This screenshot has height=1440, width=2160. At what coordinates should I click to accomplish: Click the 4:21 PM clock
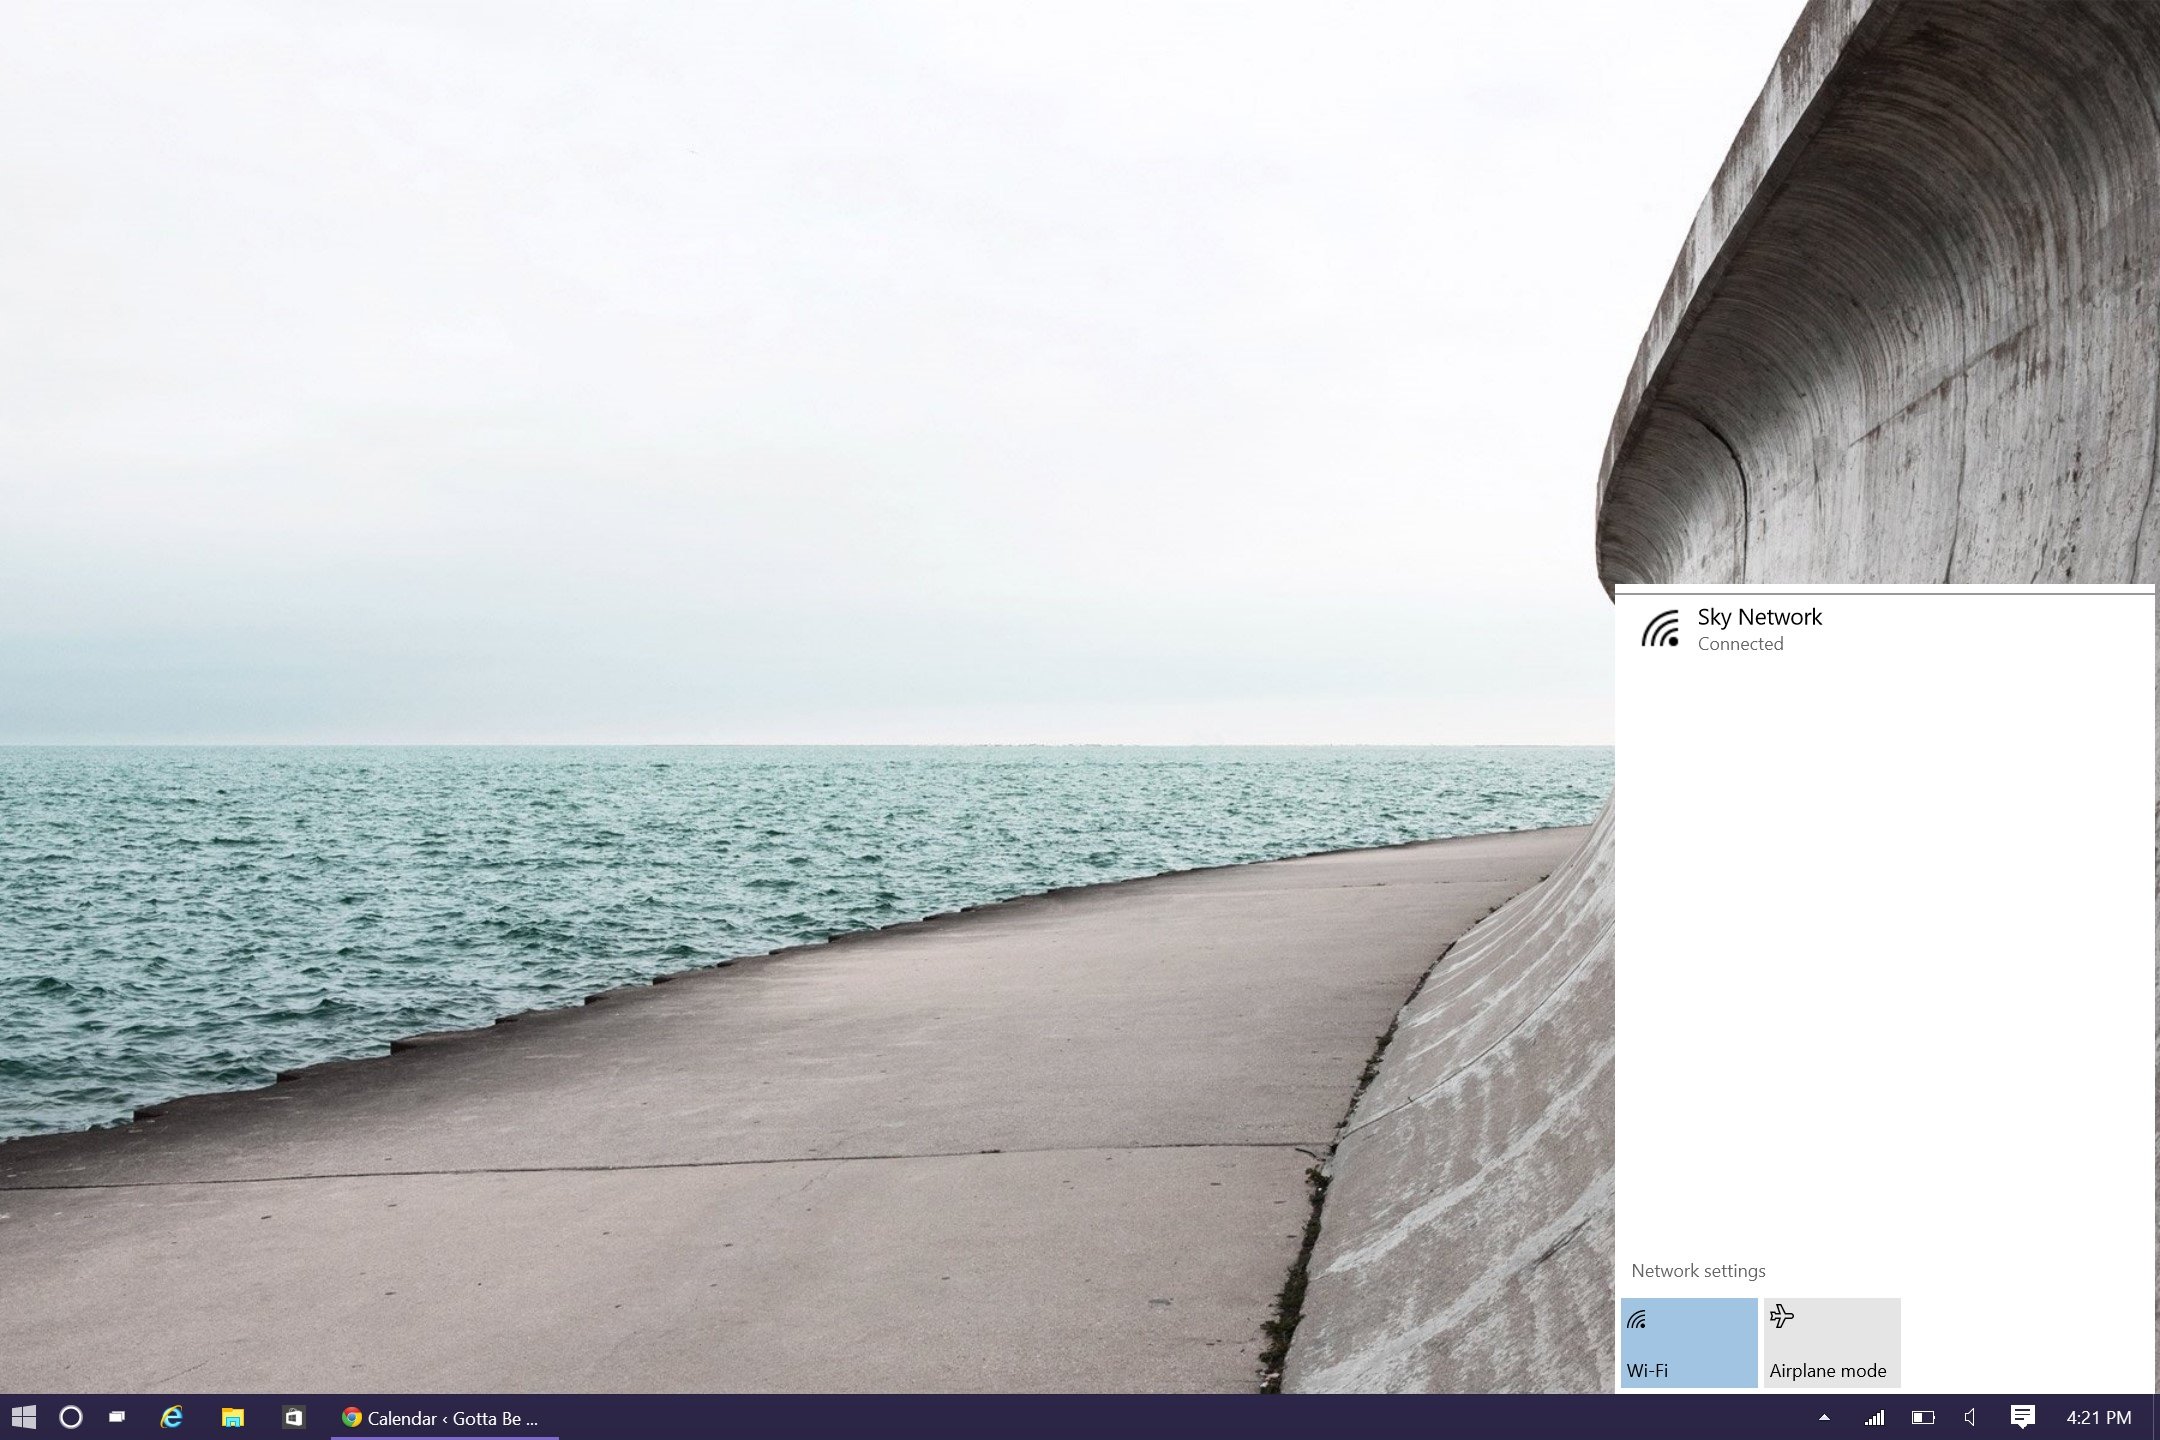tap(2098, 1417)
